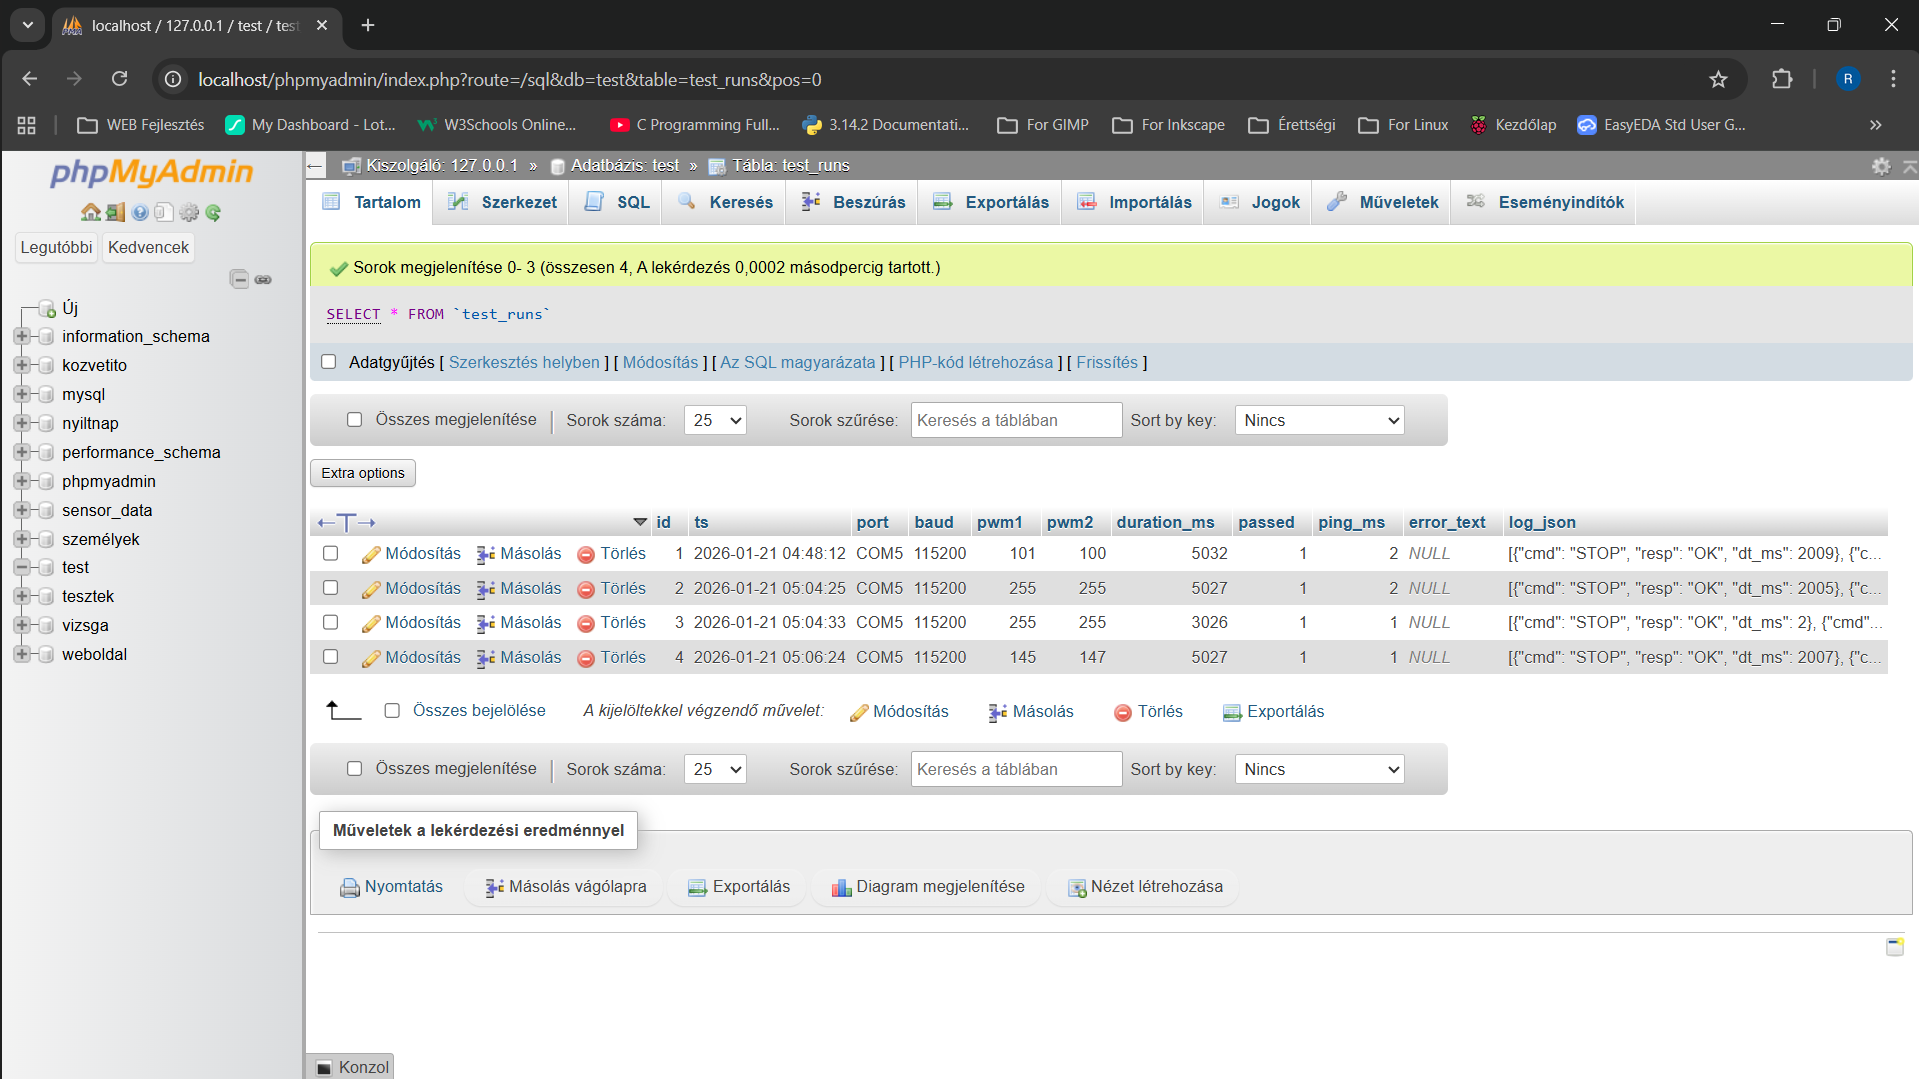
Task: Open browser extensions puzzle icon
Action: [1782, 79]
